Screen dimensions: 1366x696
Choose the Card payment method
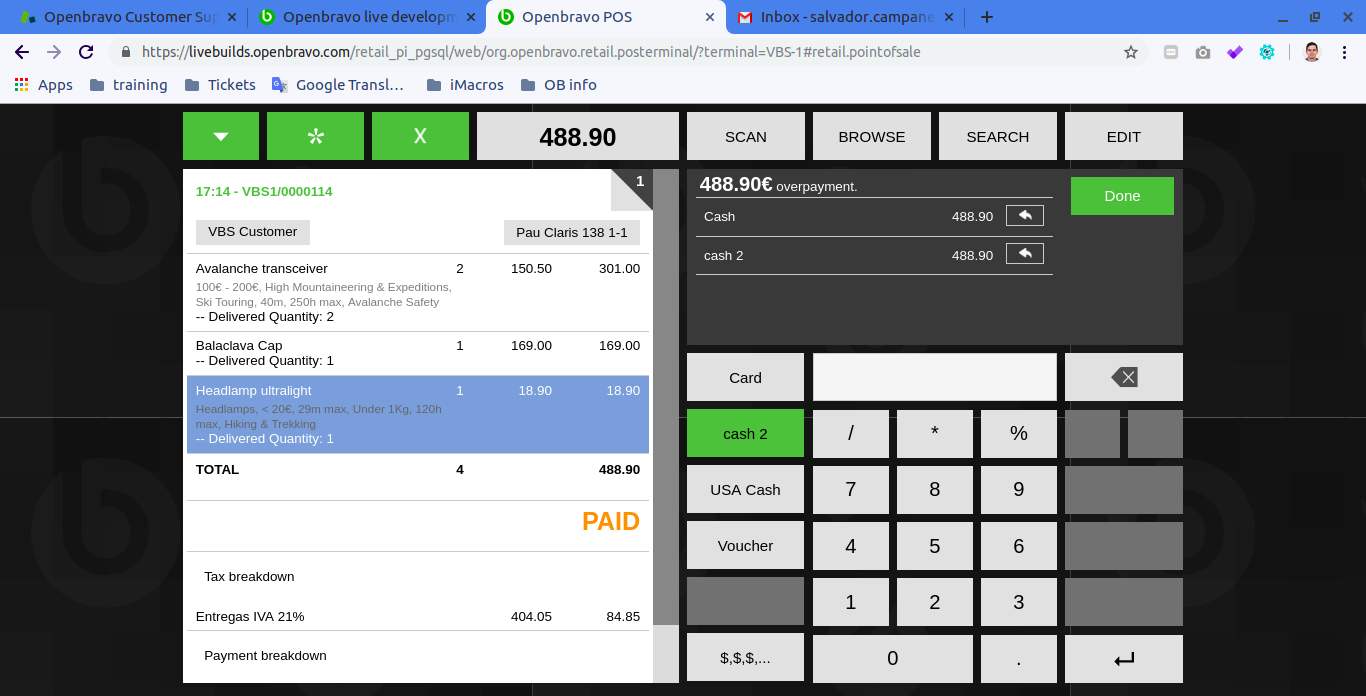tap(745, 377)
